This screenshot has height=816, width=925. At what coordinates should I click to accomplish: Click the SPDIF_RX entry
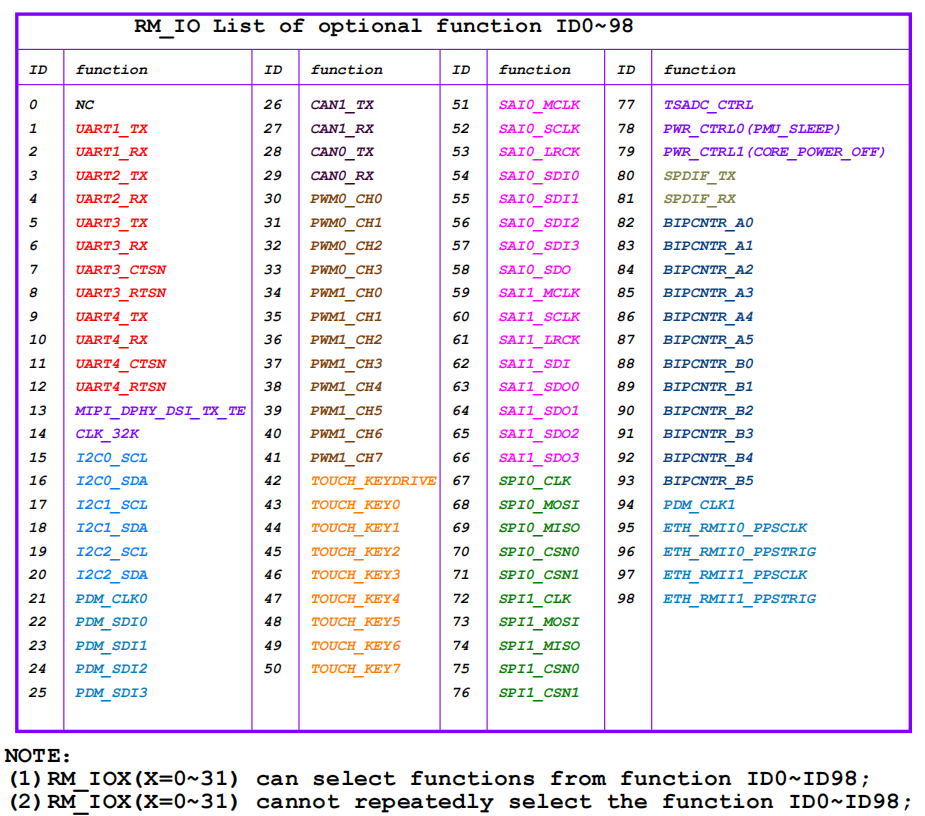[700, 199]
